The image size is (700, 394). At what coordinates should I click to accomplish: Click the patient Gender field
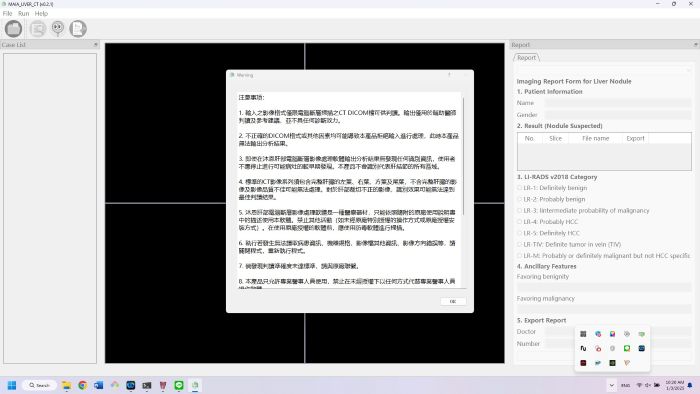(x=618, y=115)
